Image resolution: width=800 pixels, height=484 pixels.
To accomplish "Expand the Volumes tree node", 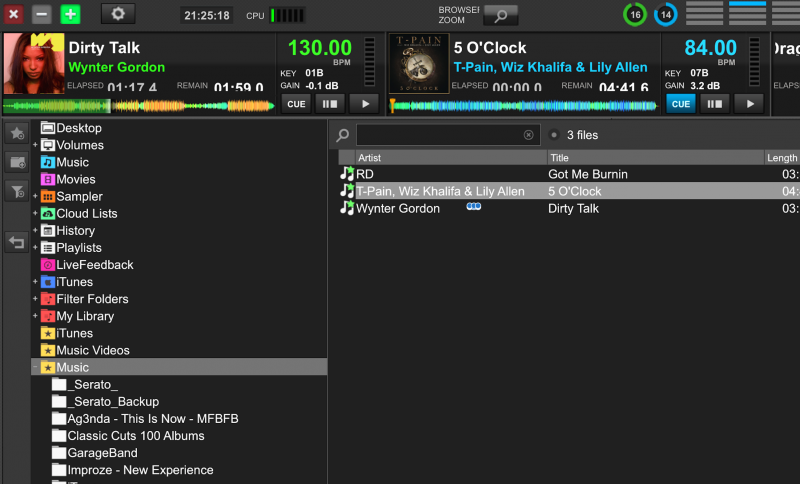I will coord(35,145).
